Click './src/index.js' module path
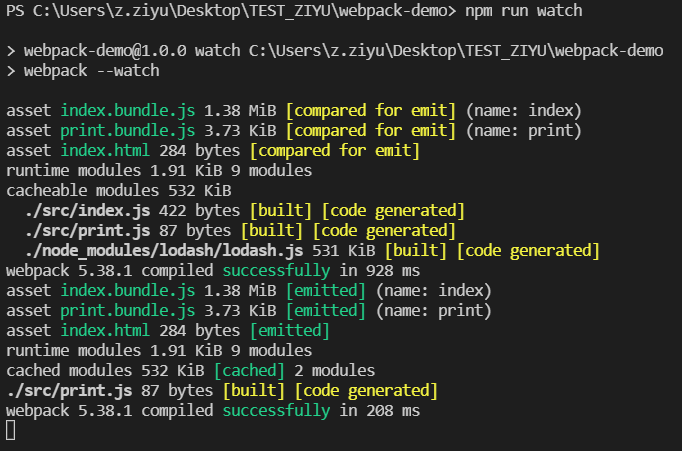This screenshot has height=451, width=682. (x=87, y=210)
